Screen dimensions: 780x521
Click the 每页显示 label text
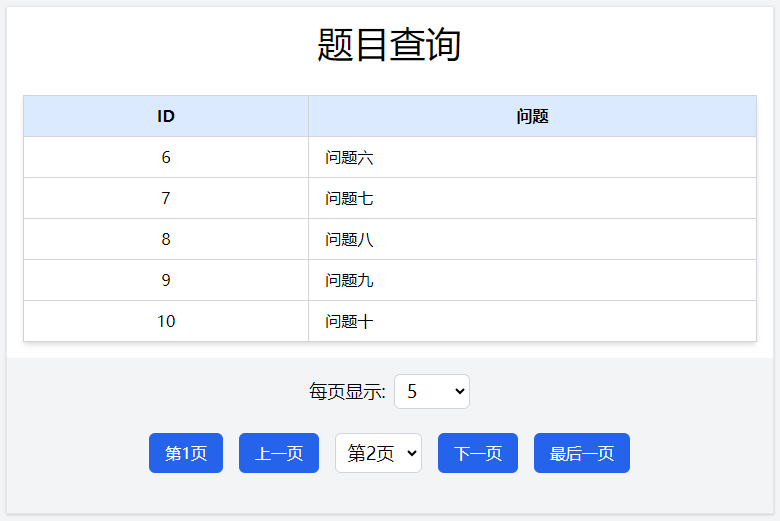click(347, 392)
